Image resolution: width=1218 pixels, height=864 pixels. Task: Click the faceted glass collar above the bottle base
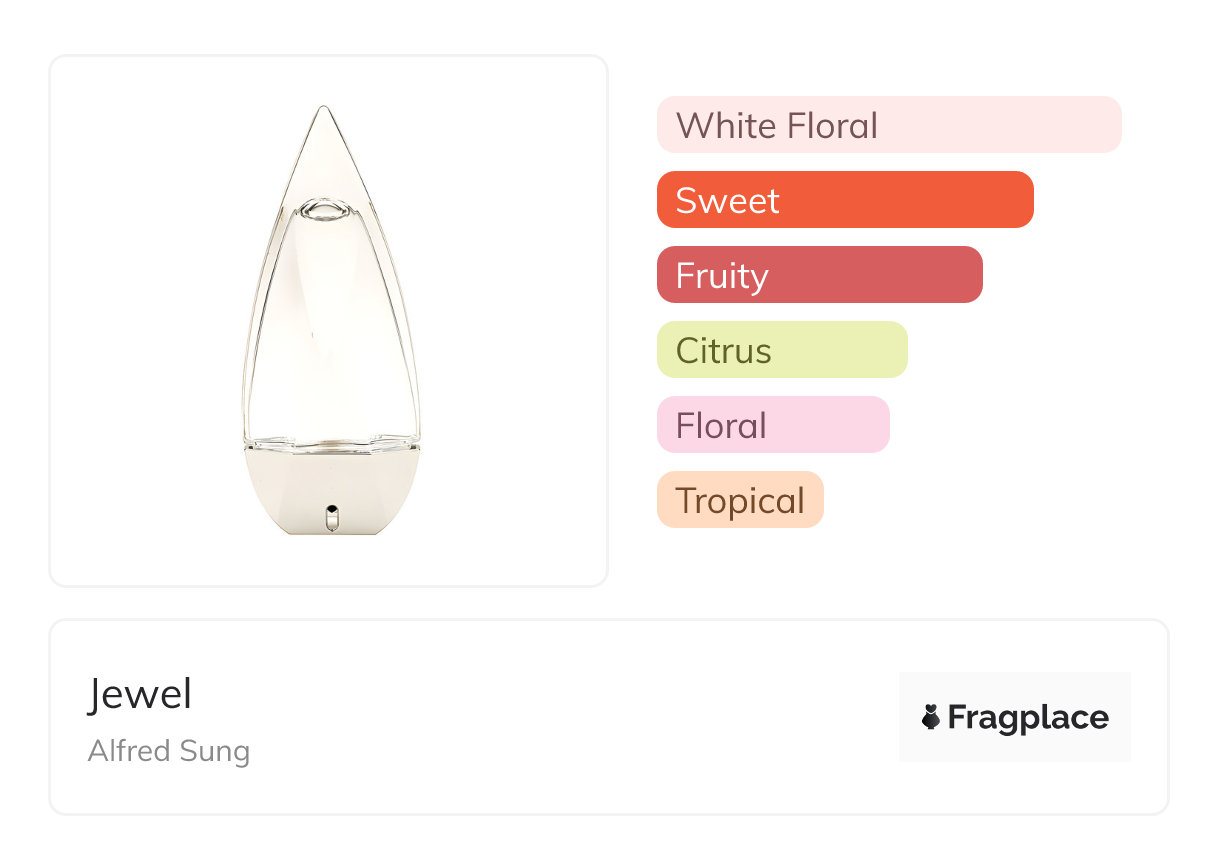(331, 443)
